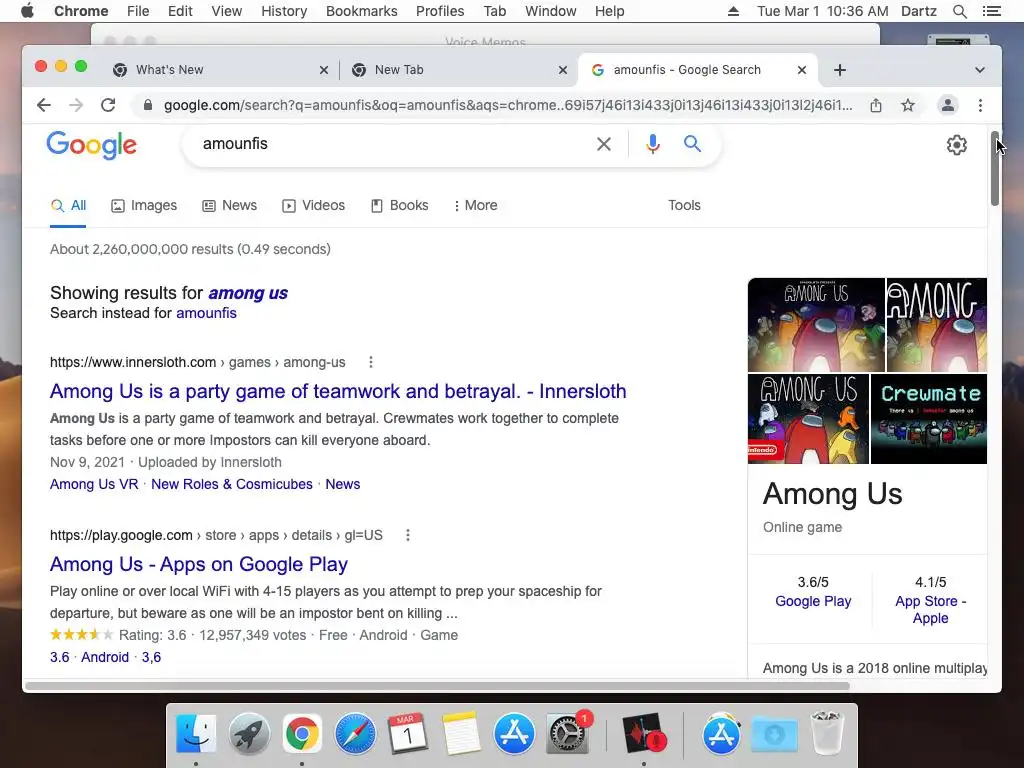The image size is (1024, 768).
Task: Open Chrome's three-dot menu
Action: [x=980, y=105]
